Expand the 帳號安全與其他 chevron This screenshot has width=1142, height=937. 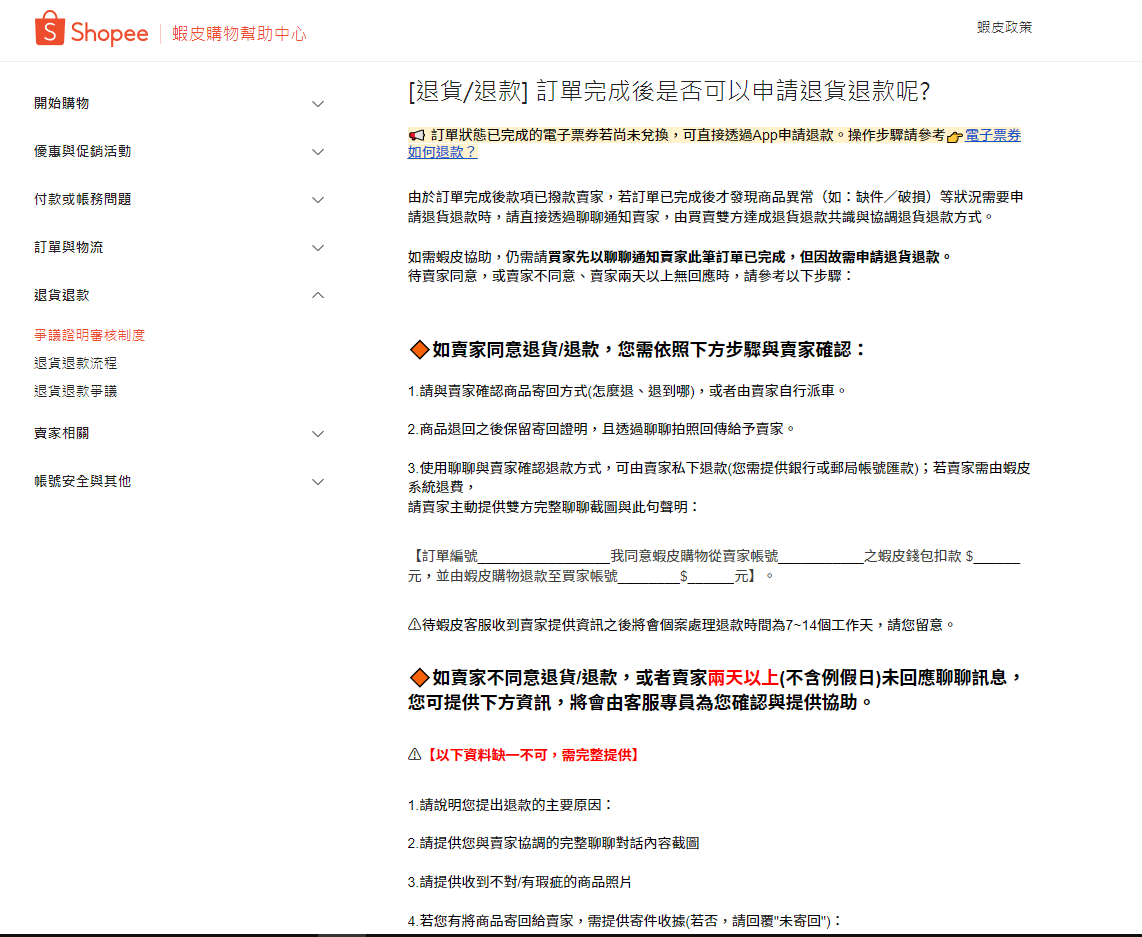pyautogui.click(x=318, y=482)
